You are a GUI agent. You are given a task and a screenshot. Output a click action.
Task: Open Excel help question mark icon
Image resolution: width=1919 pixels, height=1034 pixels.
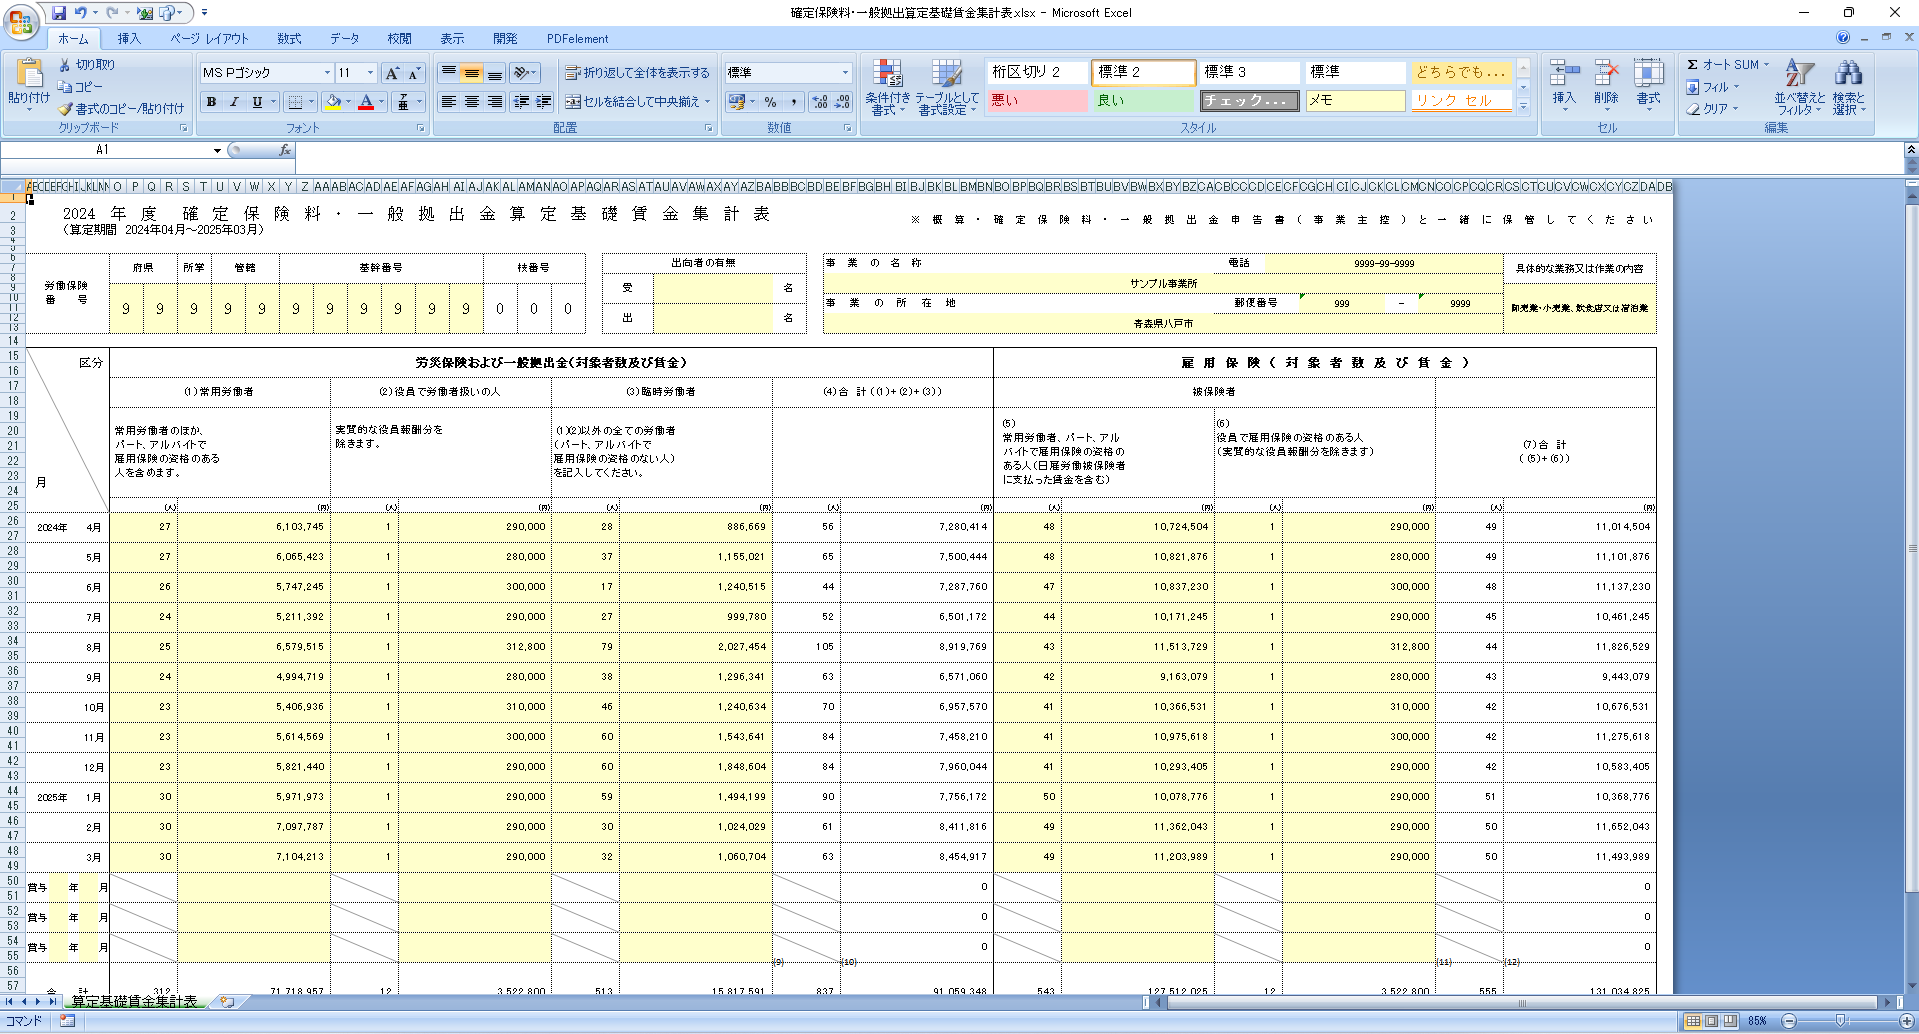[x=1843, y=38]
